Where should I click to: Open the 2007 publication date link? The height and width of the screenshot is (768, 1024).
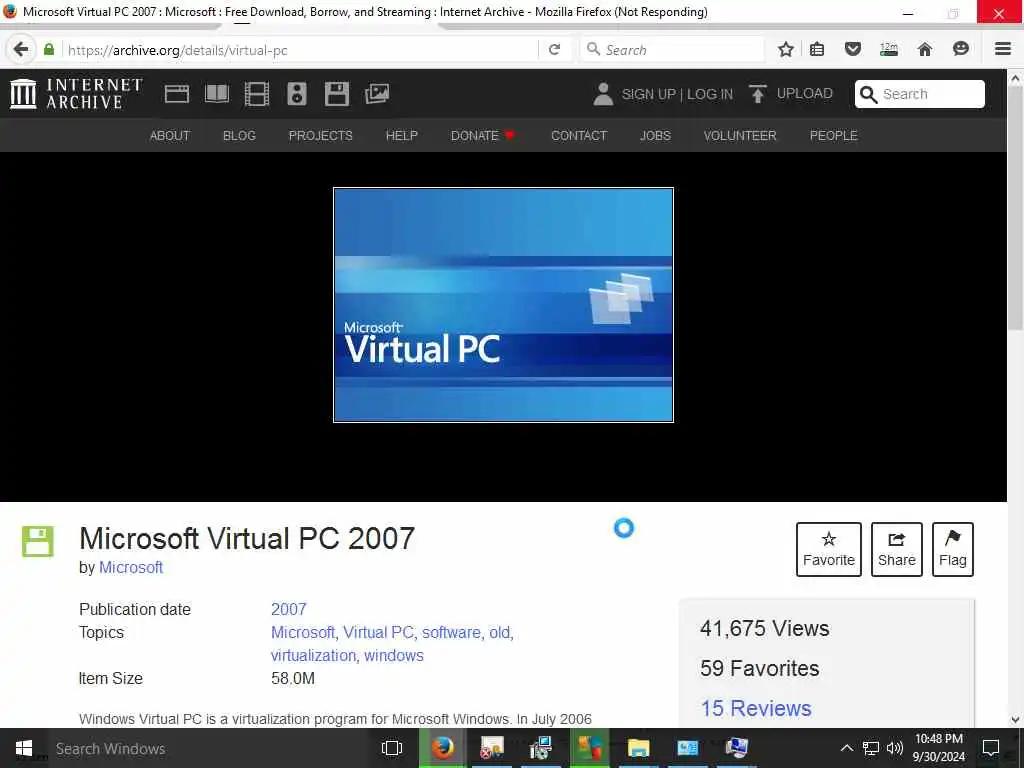[x=289, y=609]
